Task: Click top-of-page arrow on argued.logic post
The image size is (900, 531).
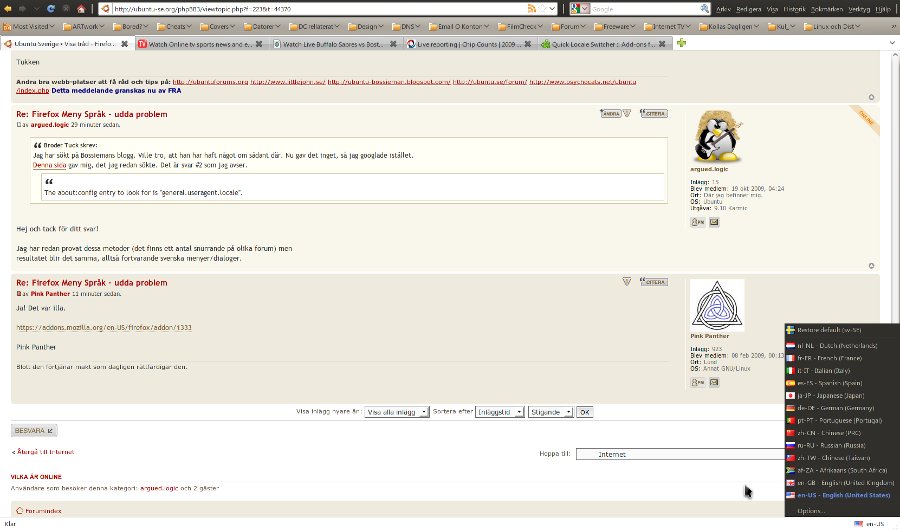Action: (871, 266)
